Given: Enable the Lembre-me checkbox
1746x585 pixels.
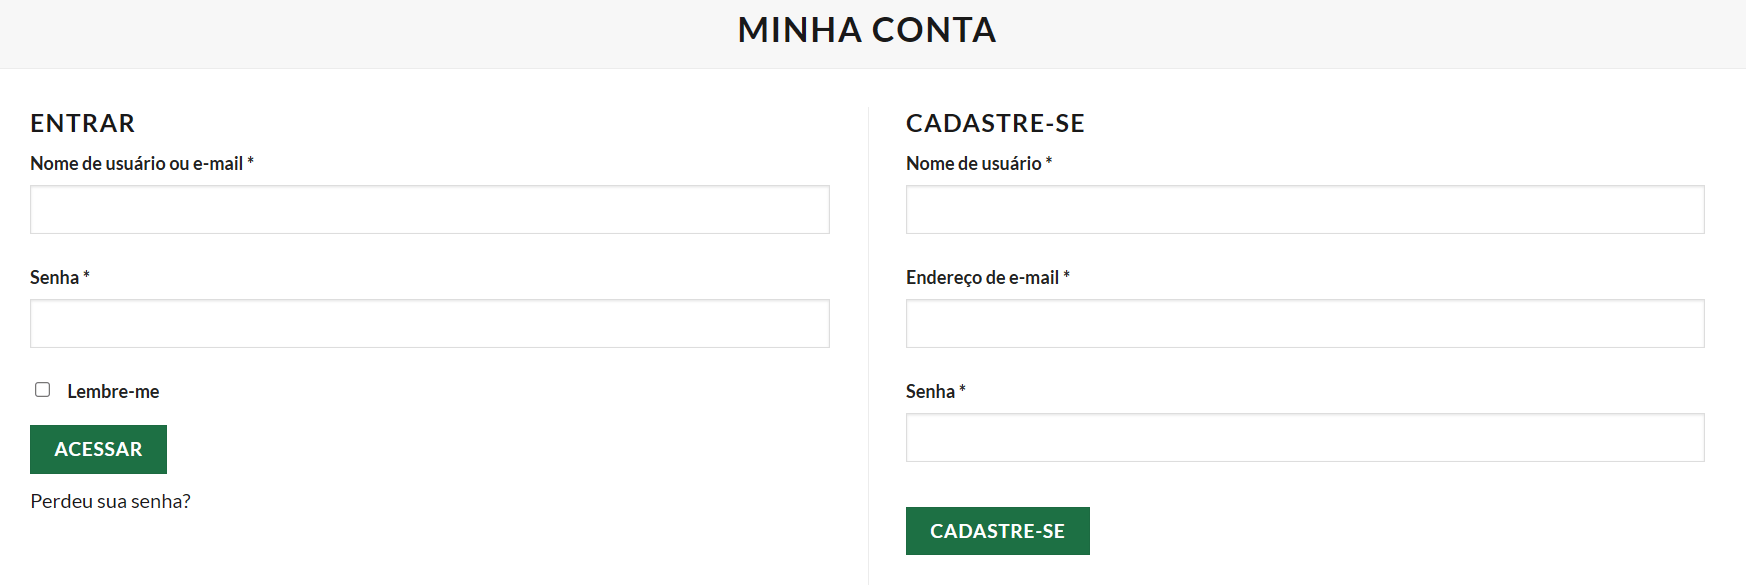Looking at the screenshot, I should [43, 390].
